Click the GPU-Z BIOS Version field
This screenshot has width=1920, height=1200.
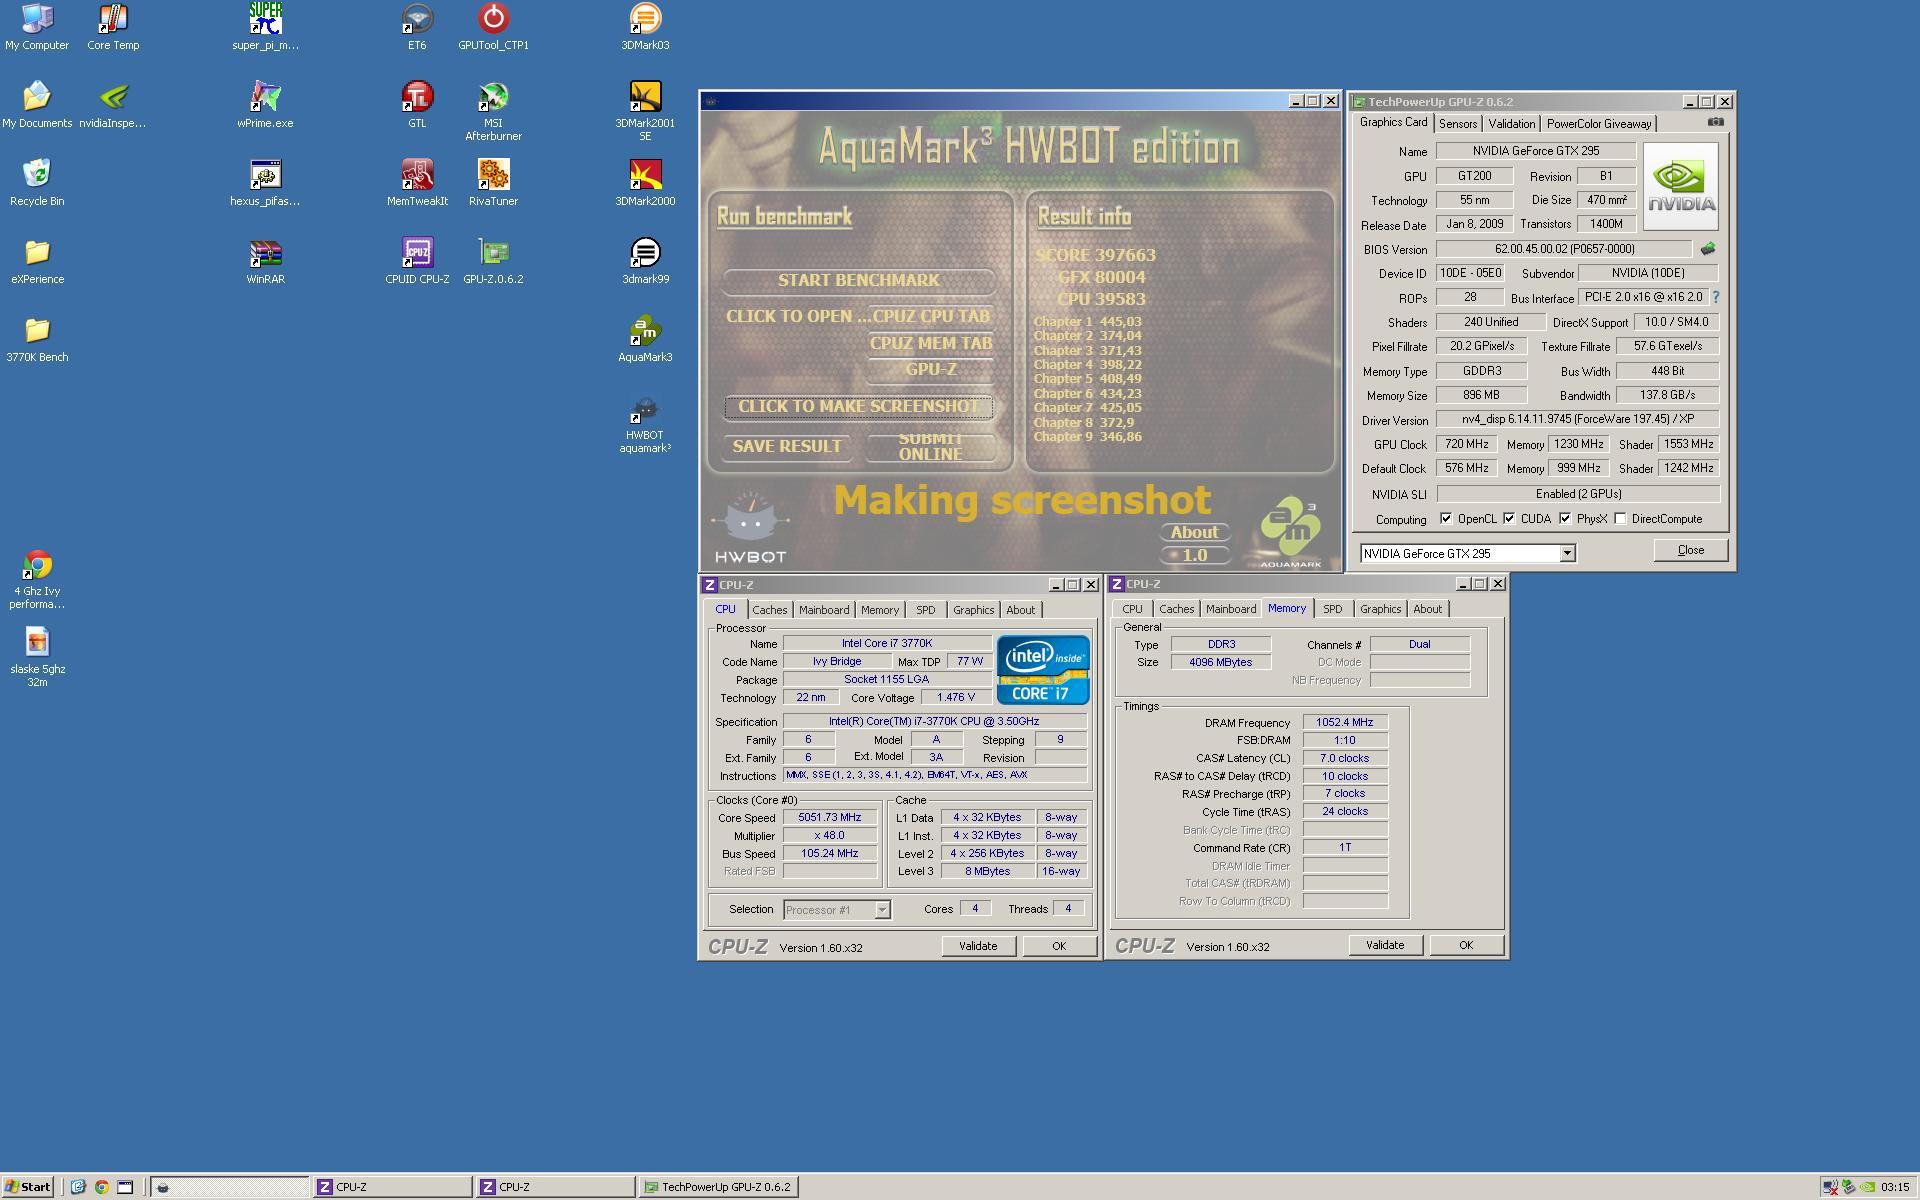(1564, 249)
